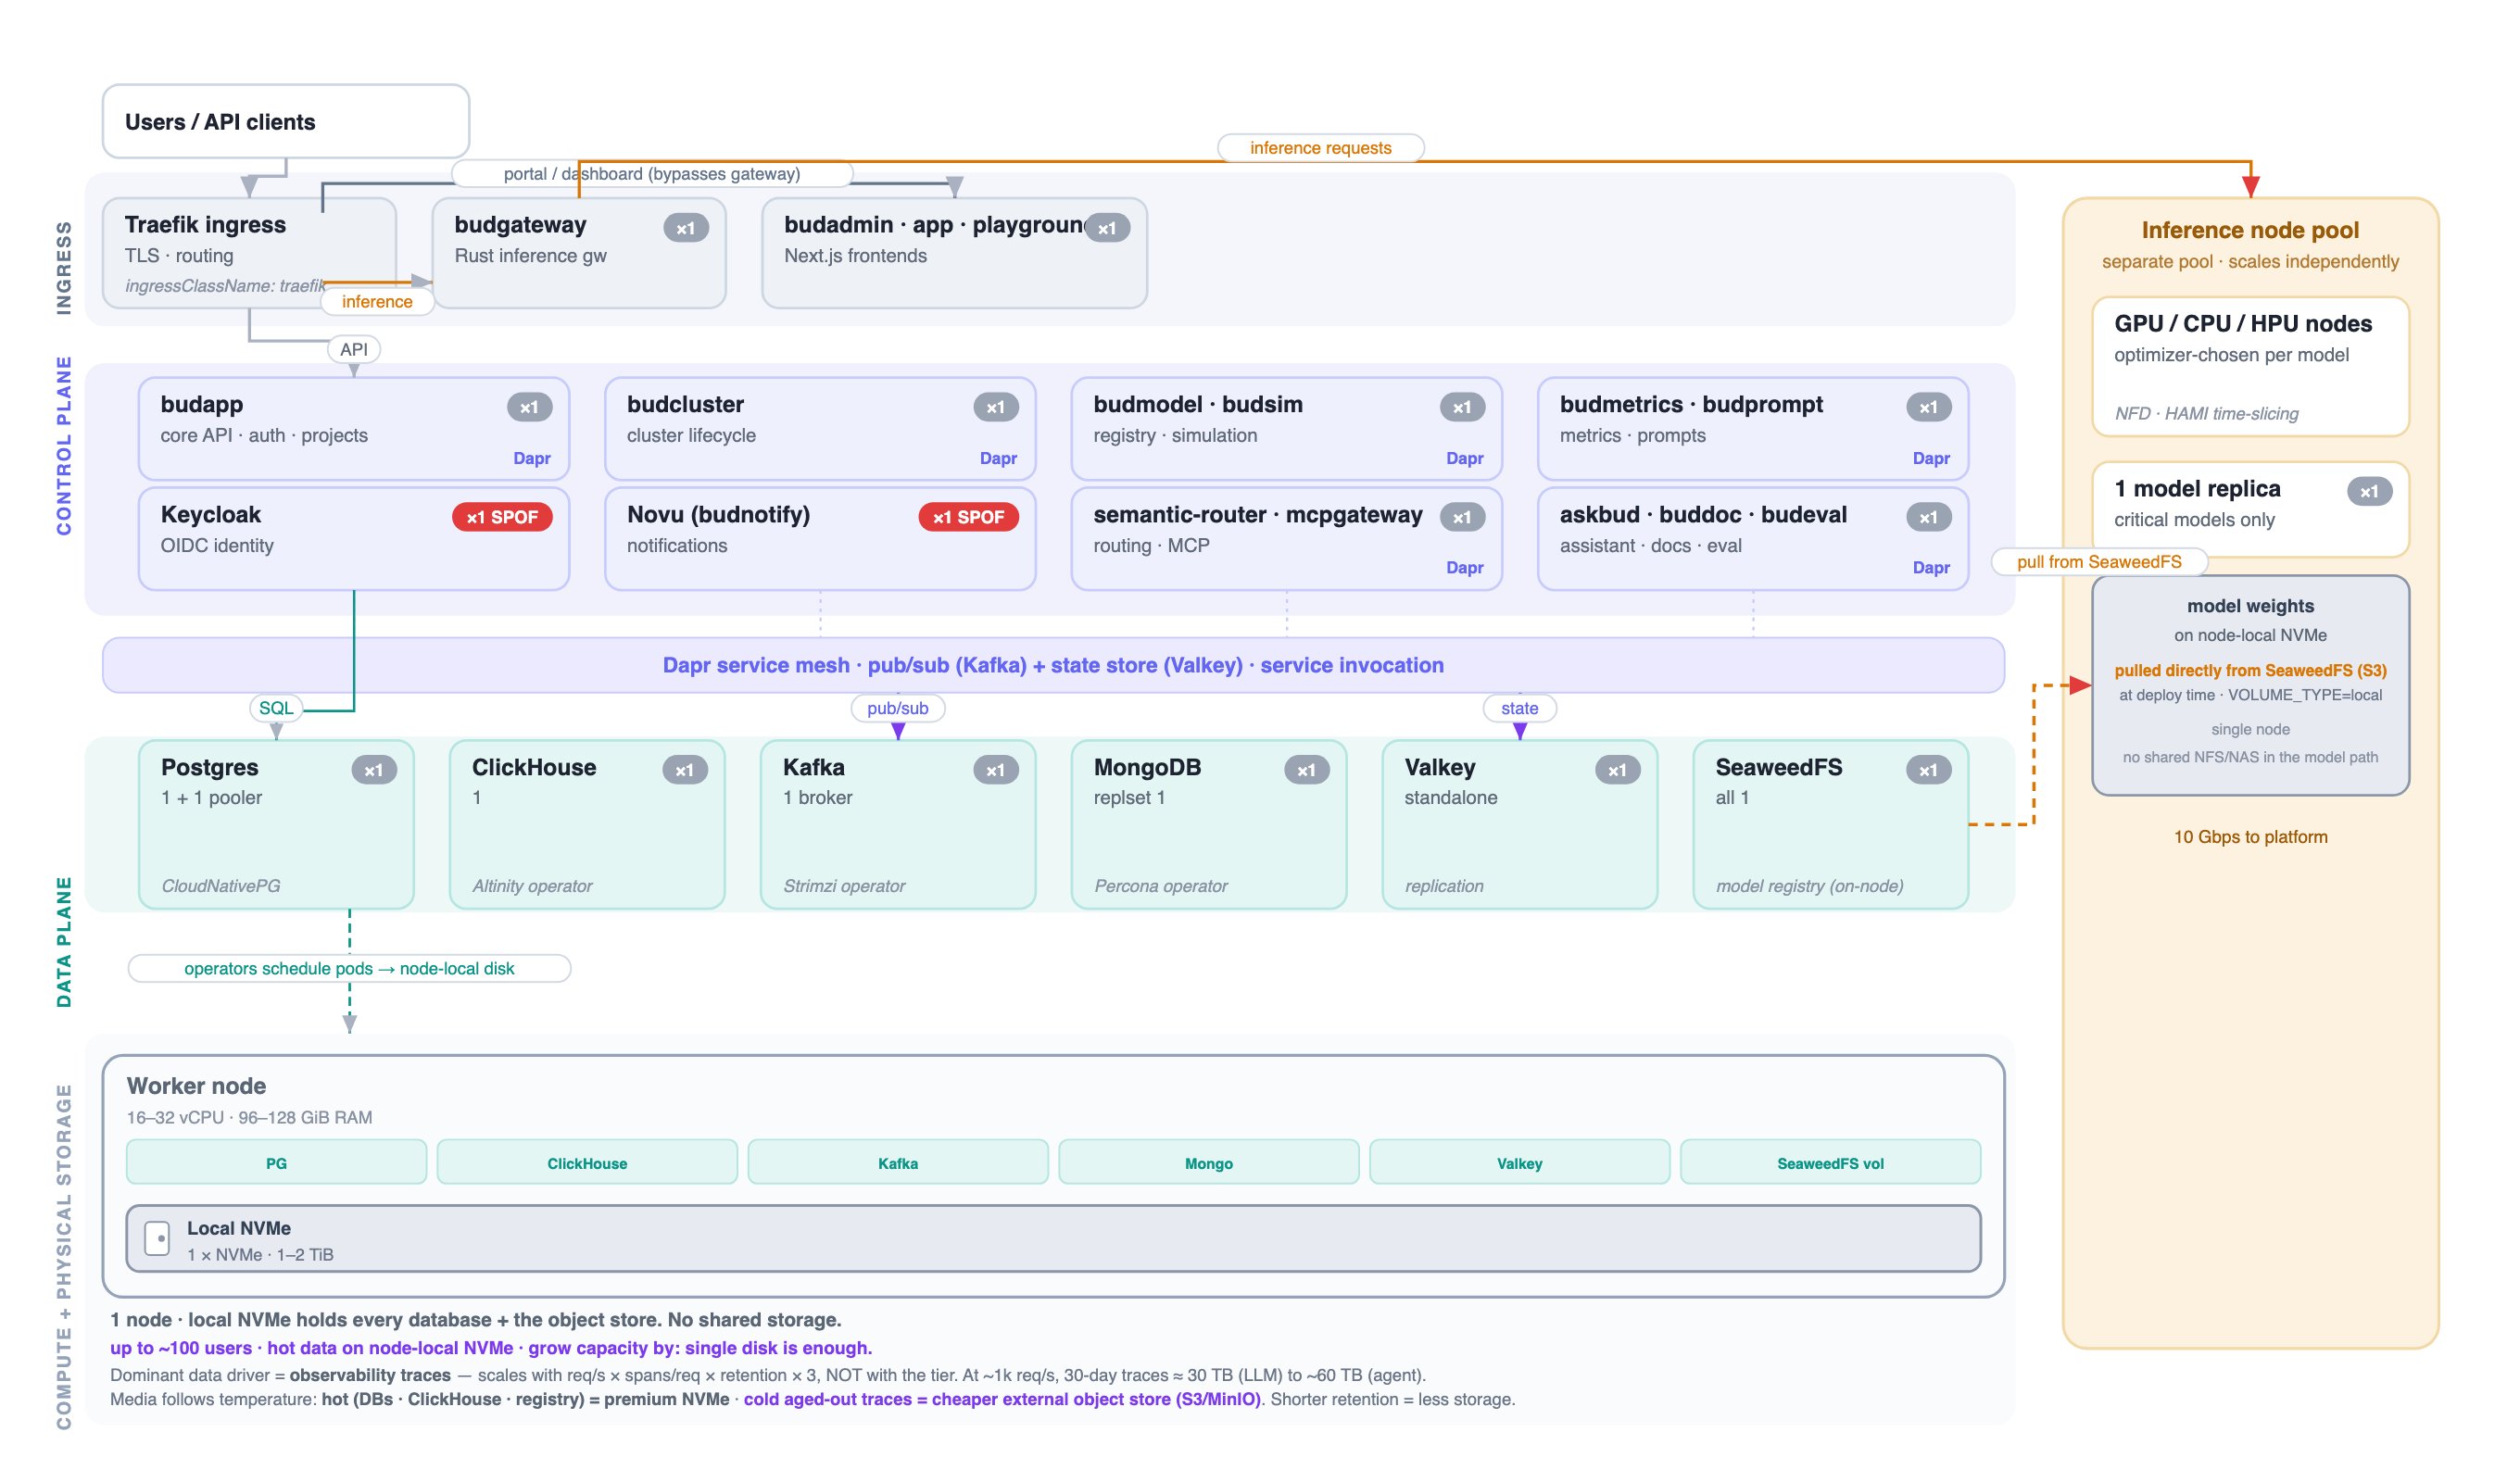Click the Altinity operator note
2520x1482 pixels.
pyautogui.click(x=532, y=886)
